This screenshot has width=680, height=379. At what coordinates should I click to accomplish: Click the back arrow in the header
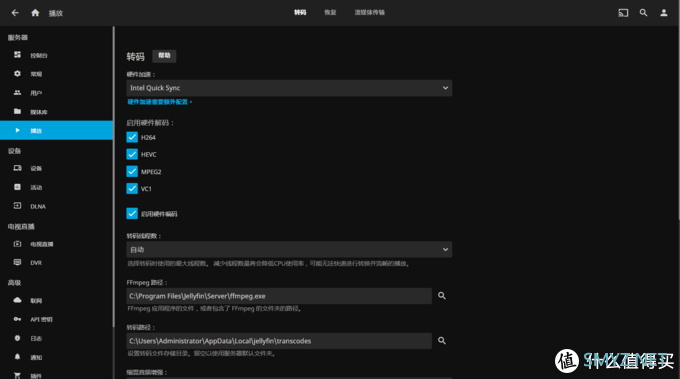coord(15,13)
